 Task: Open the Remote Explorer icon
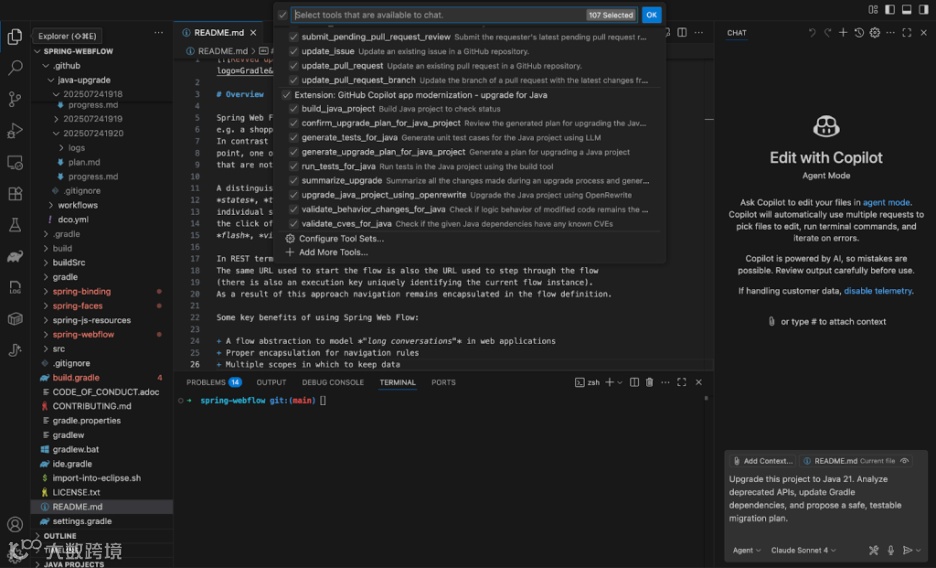pos(15,162)
